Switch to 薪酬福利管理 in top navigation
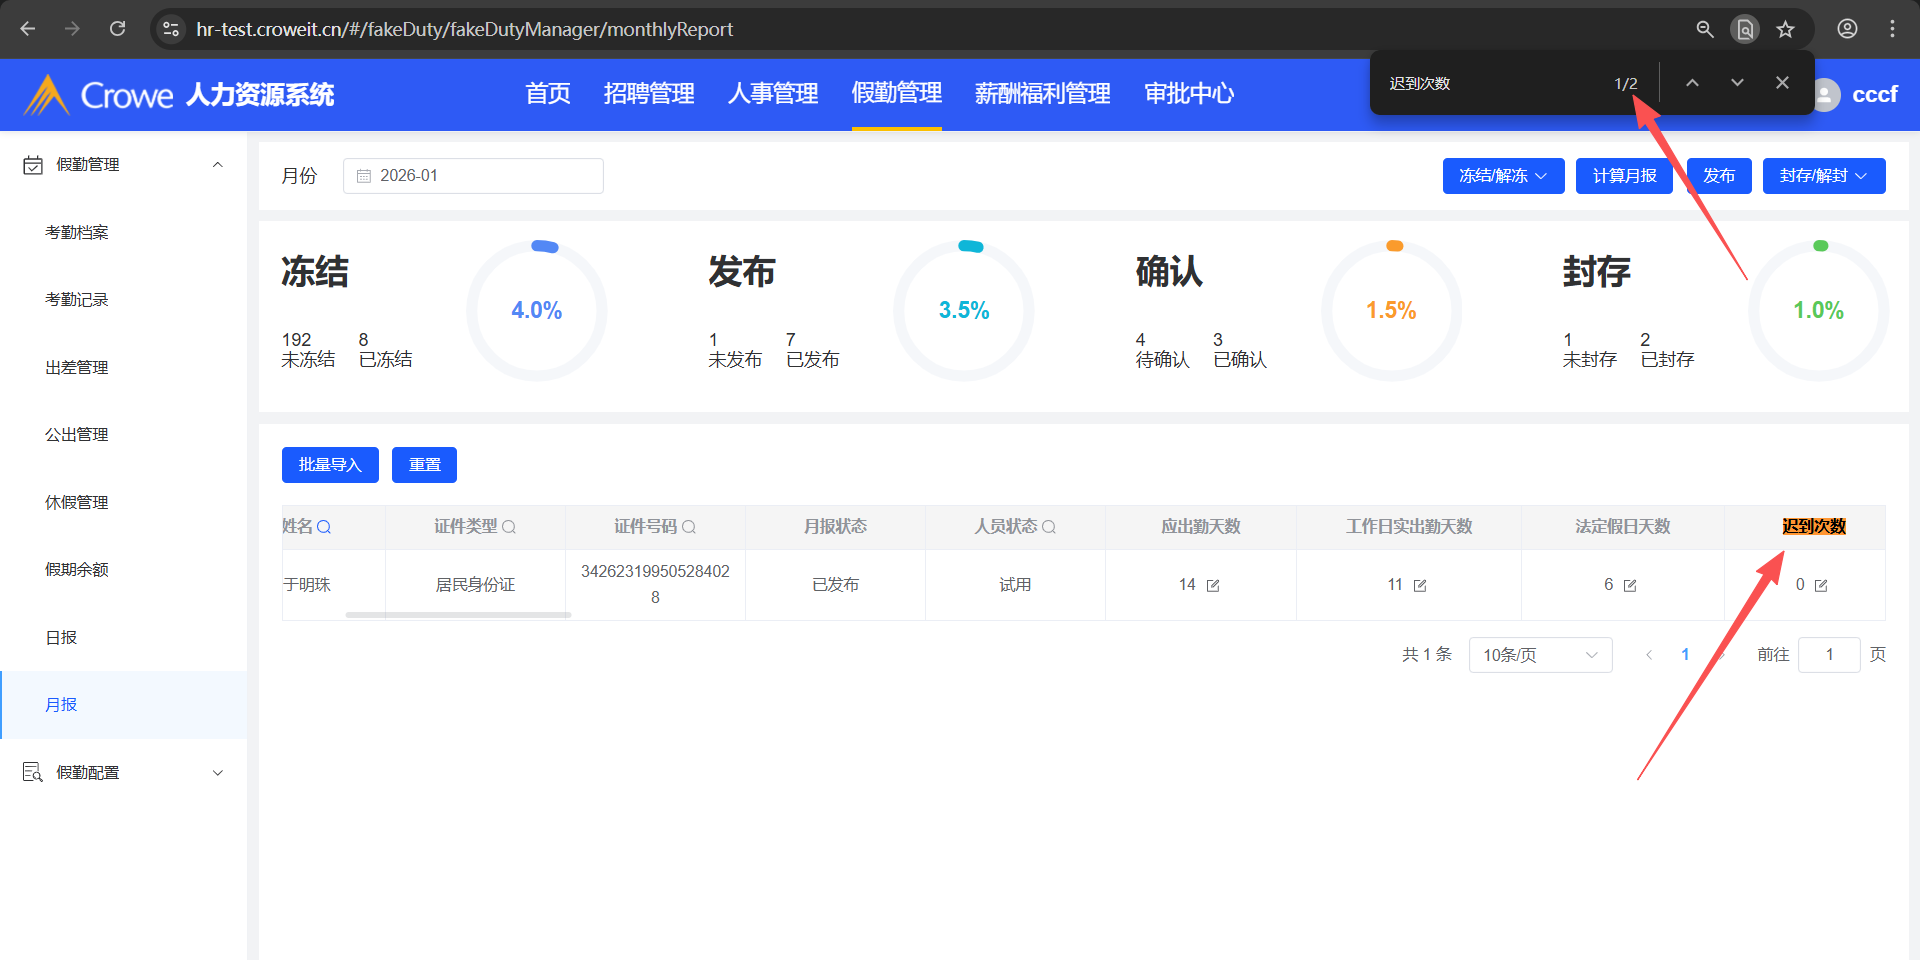This screenshot has height=960, width=1920. coord(1042,94)
